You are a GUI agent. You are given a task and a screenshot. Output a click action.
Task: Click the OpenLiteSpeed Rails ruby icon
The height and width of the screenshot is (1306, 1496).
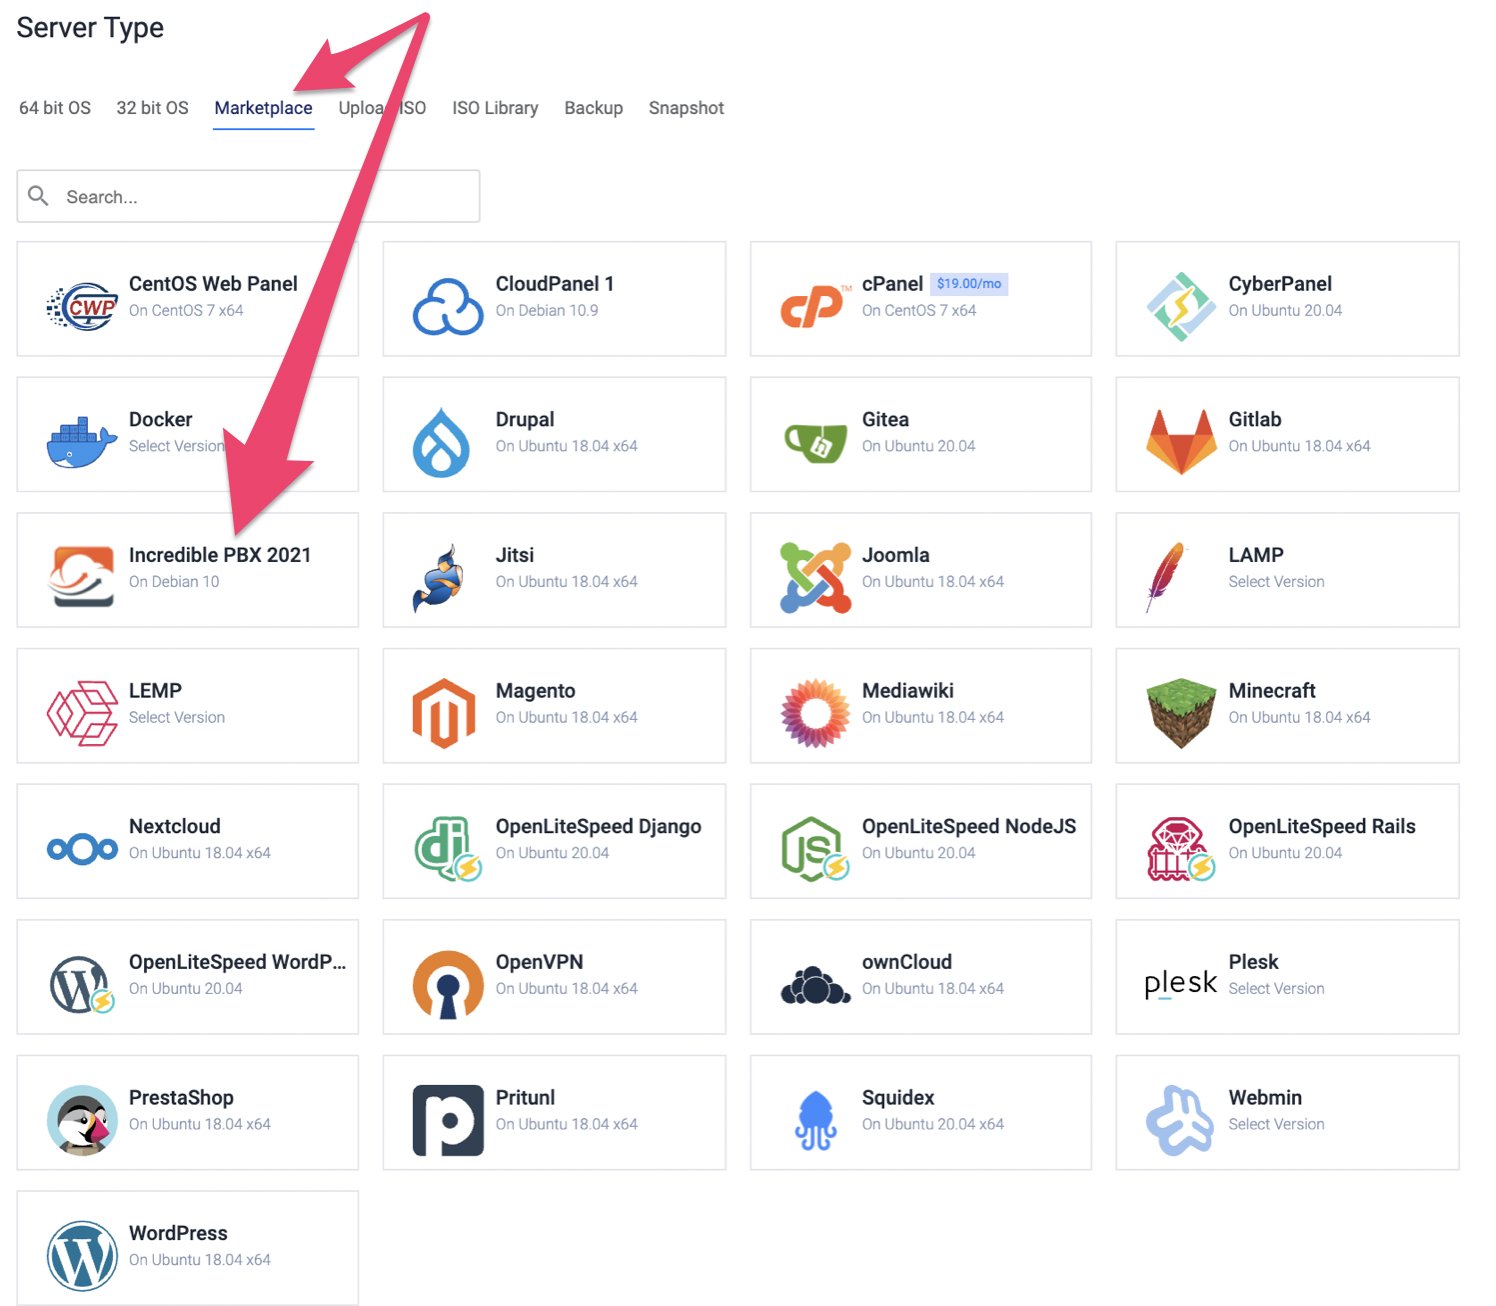click(1181, 849)
